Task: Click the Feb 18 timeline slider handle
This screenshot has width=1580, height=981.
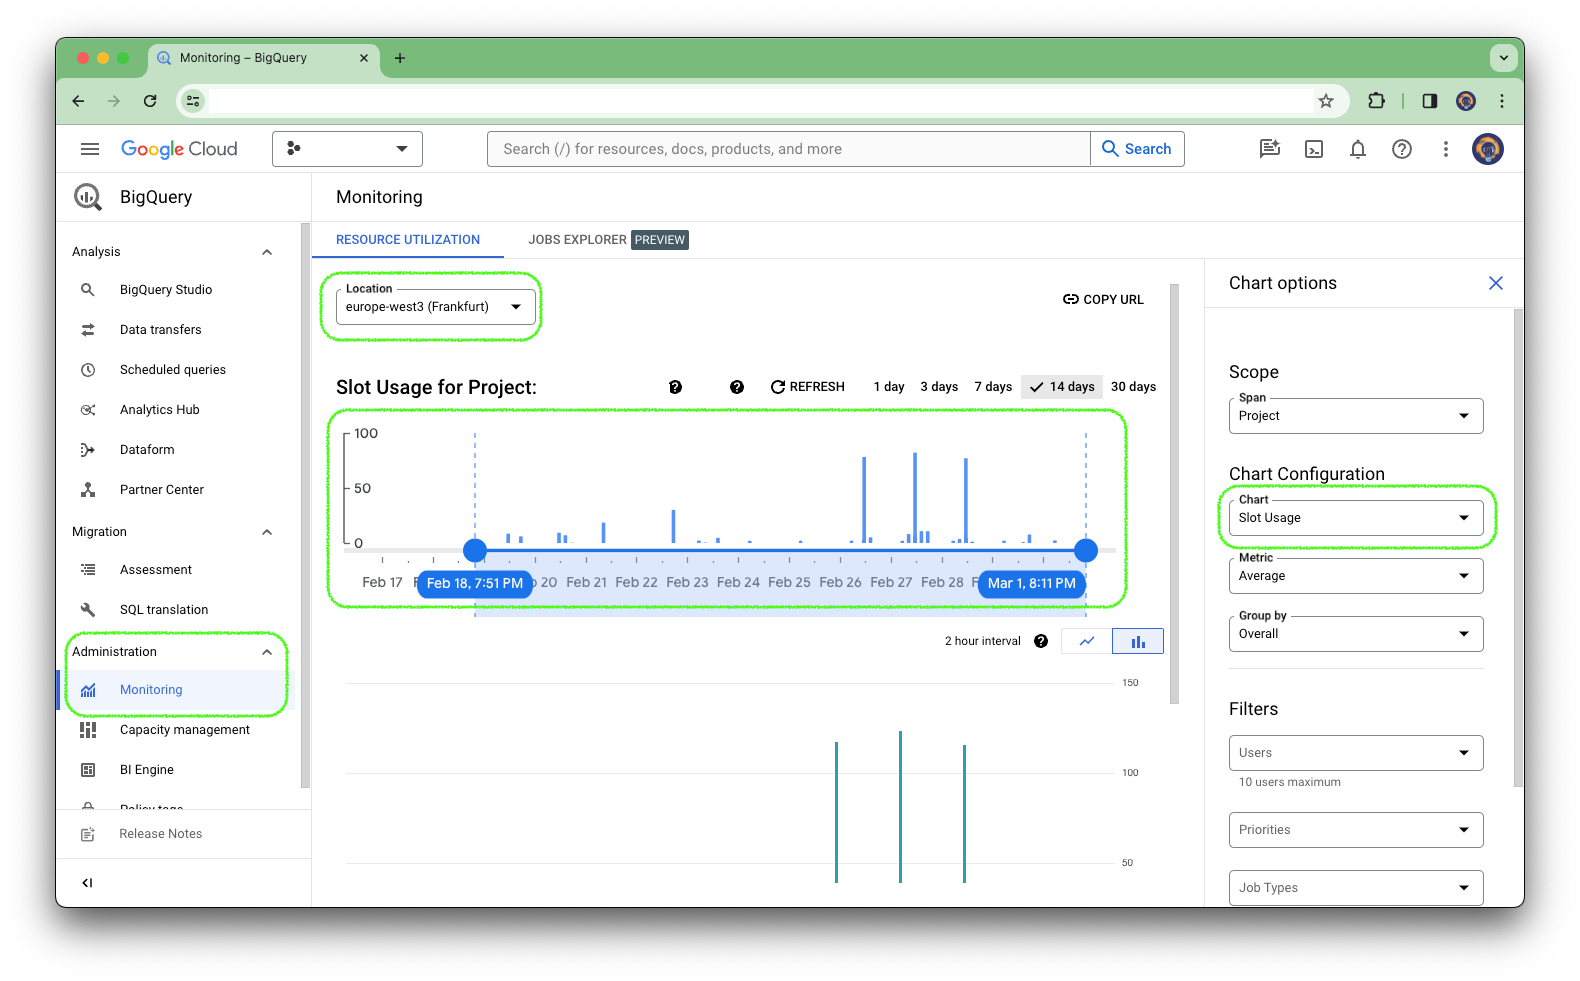Action: coord(475,550)
